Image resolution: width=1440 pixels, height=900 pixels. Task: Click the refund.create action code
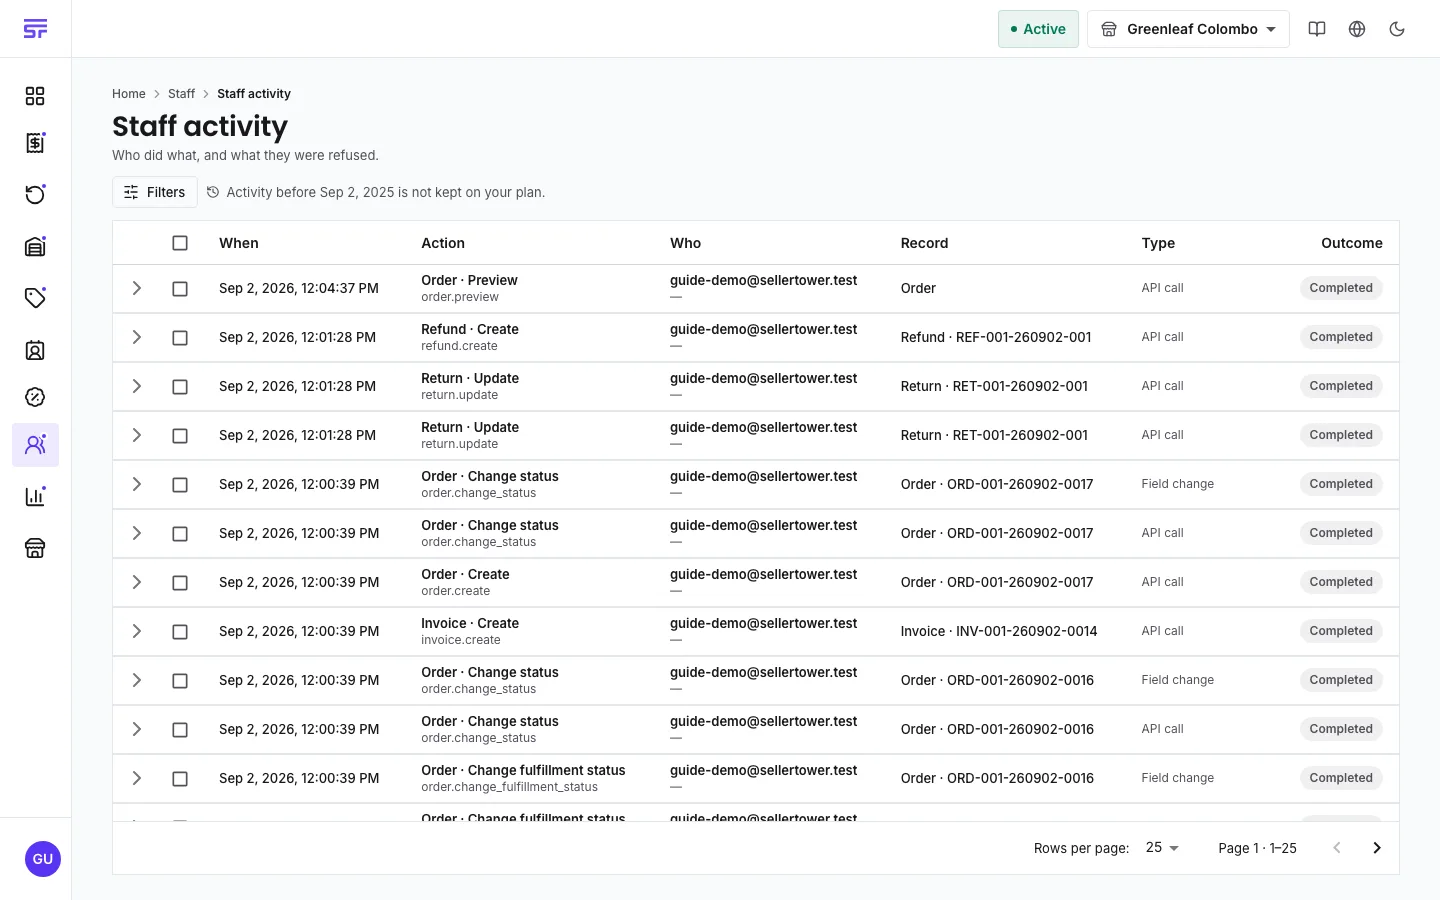coord(459,346)
